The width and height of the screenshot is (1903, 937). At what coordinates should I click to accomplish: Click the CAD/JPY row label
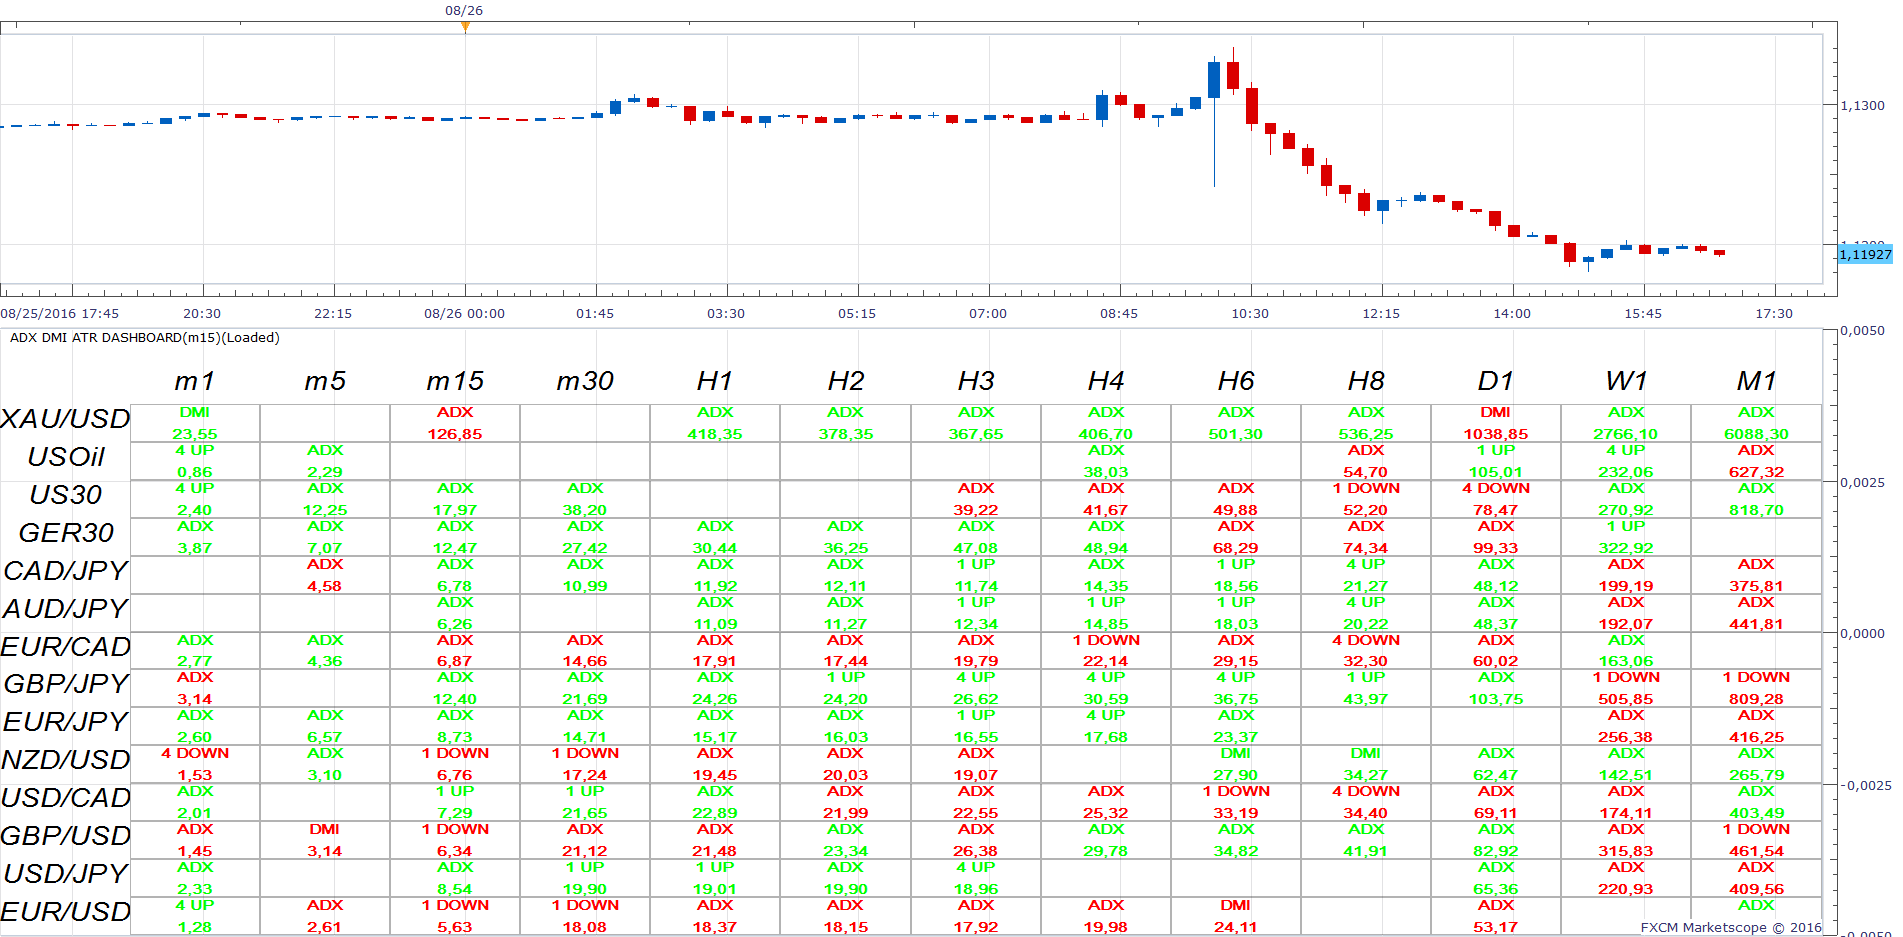pyautogui.click(x=66, y=571)
